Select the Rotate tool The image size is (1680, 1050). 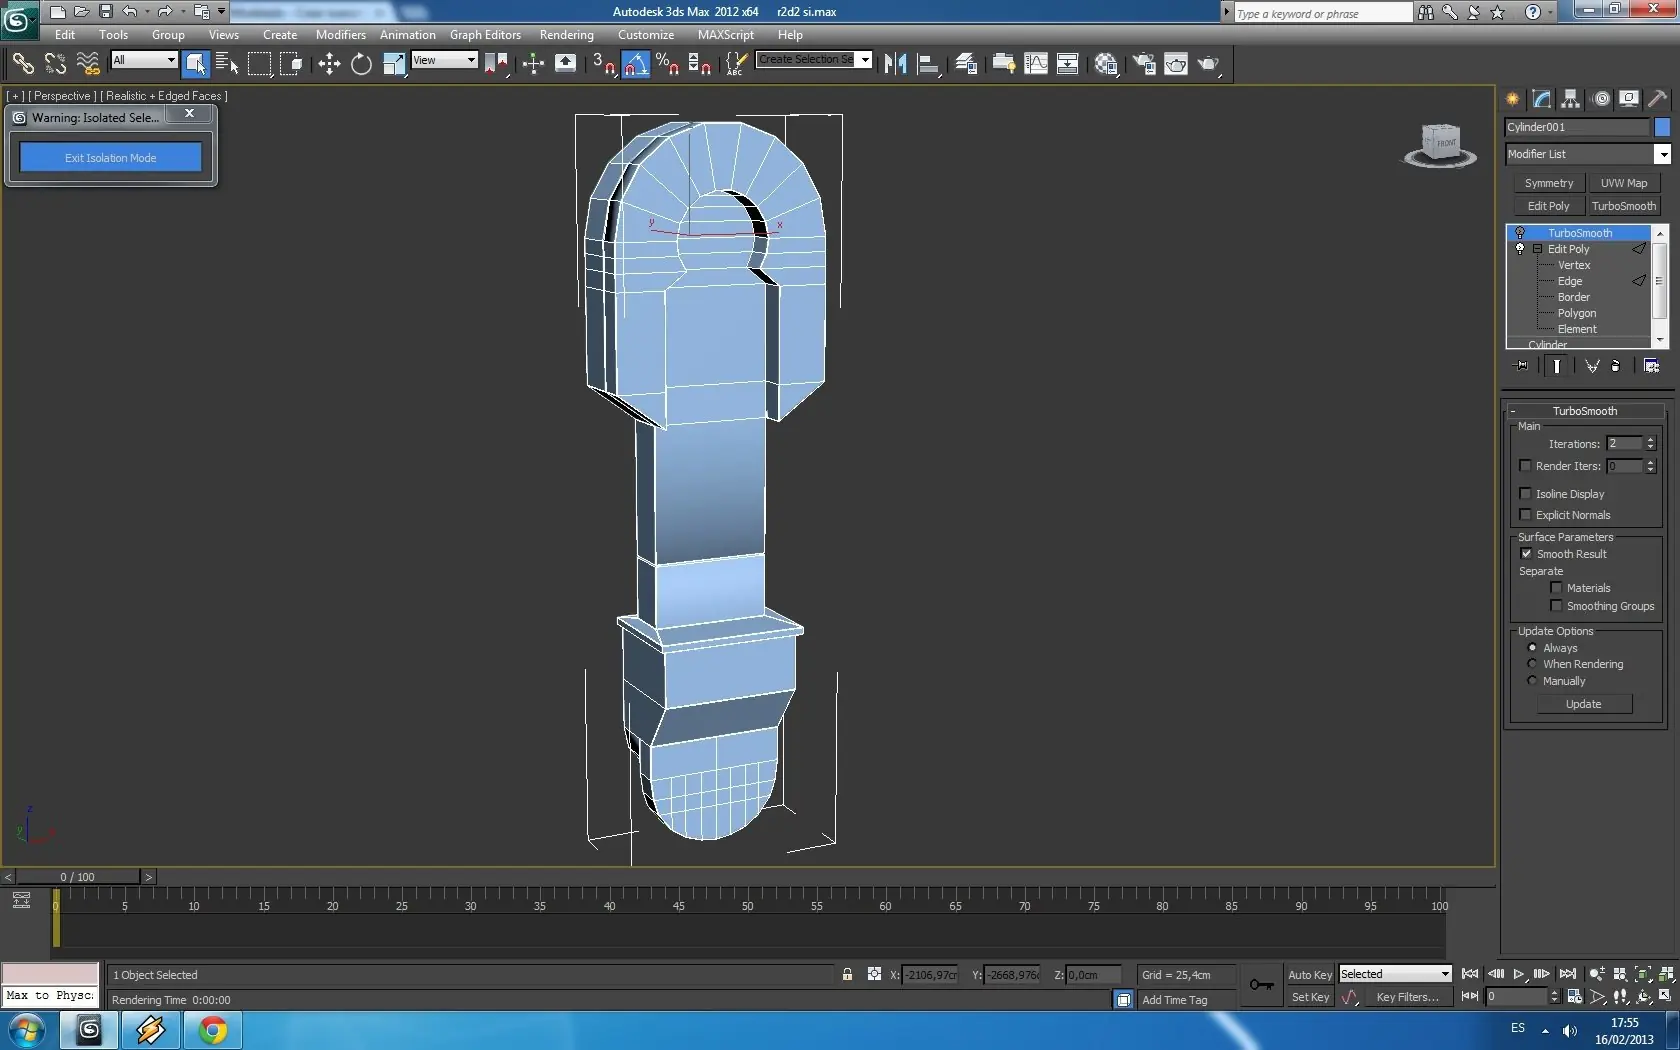pyautogui.click(x=361, y=64)
